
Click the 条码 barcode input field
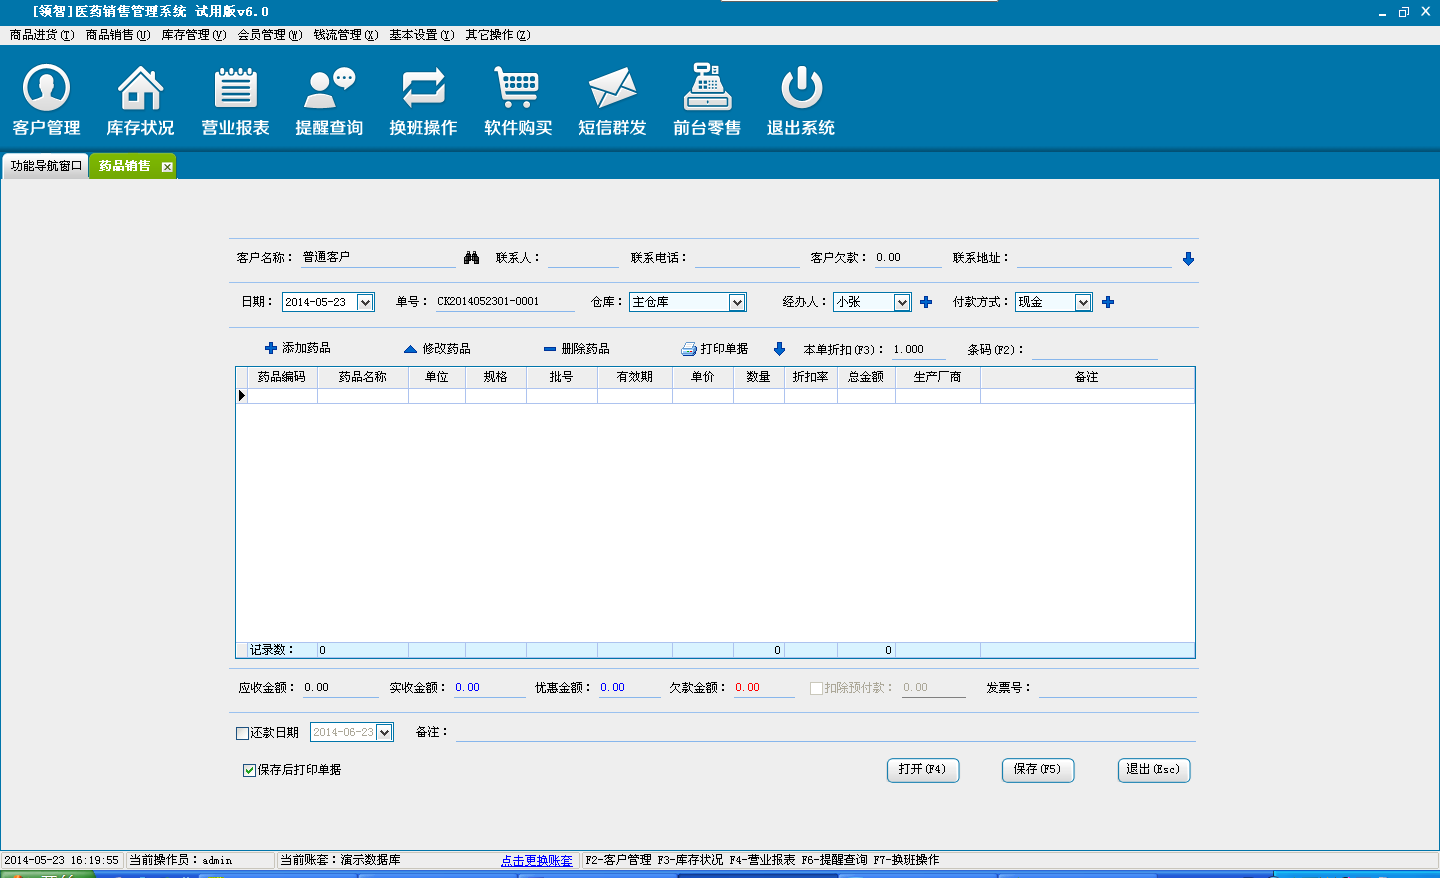[x=1094, y=350]
